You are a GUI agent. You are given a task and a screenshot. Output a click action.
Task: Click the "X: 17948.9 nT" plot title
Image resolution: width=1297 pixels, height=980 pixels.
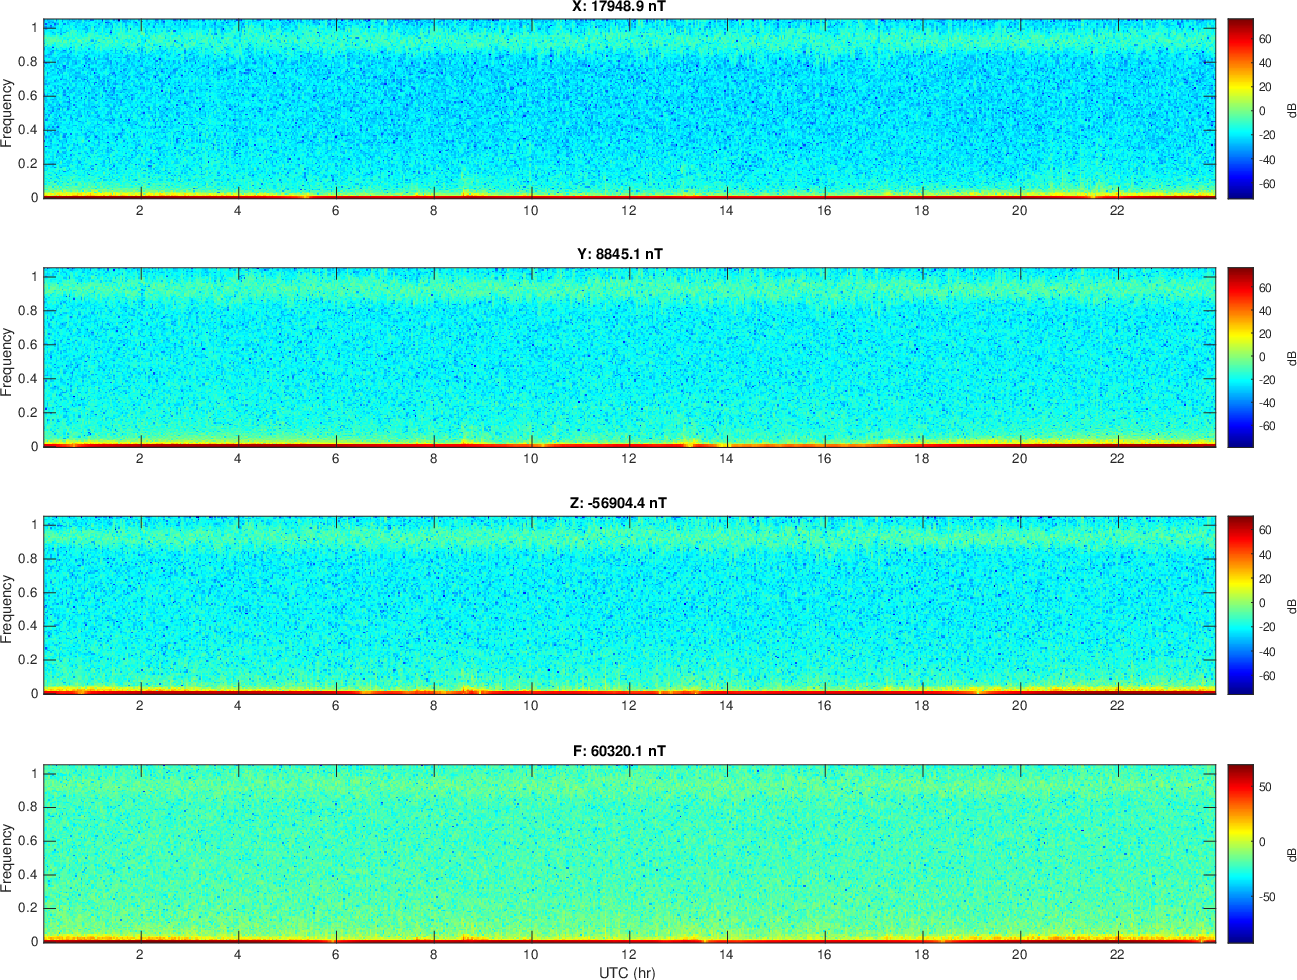pos(619,7)
